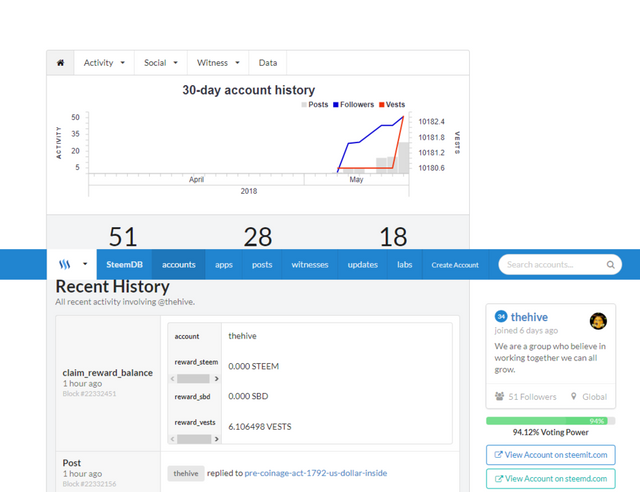This screenshot has height=492, width=640.
Task: Expand the Activity dropdown menu
Action: (x=104, y=62)
